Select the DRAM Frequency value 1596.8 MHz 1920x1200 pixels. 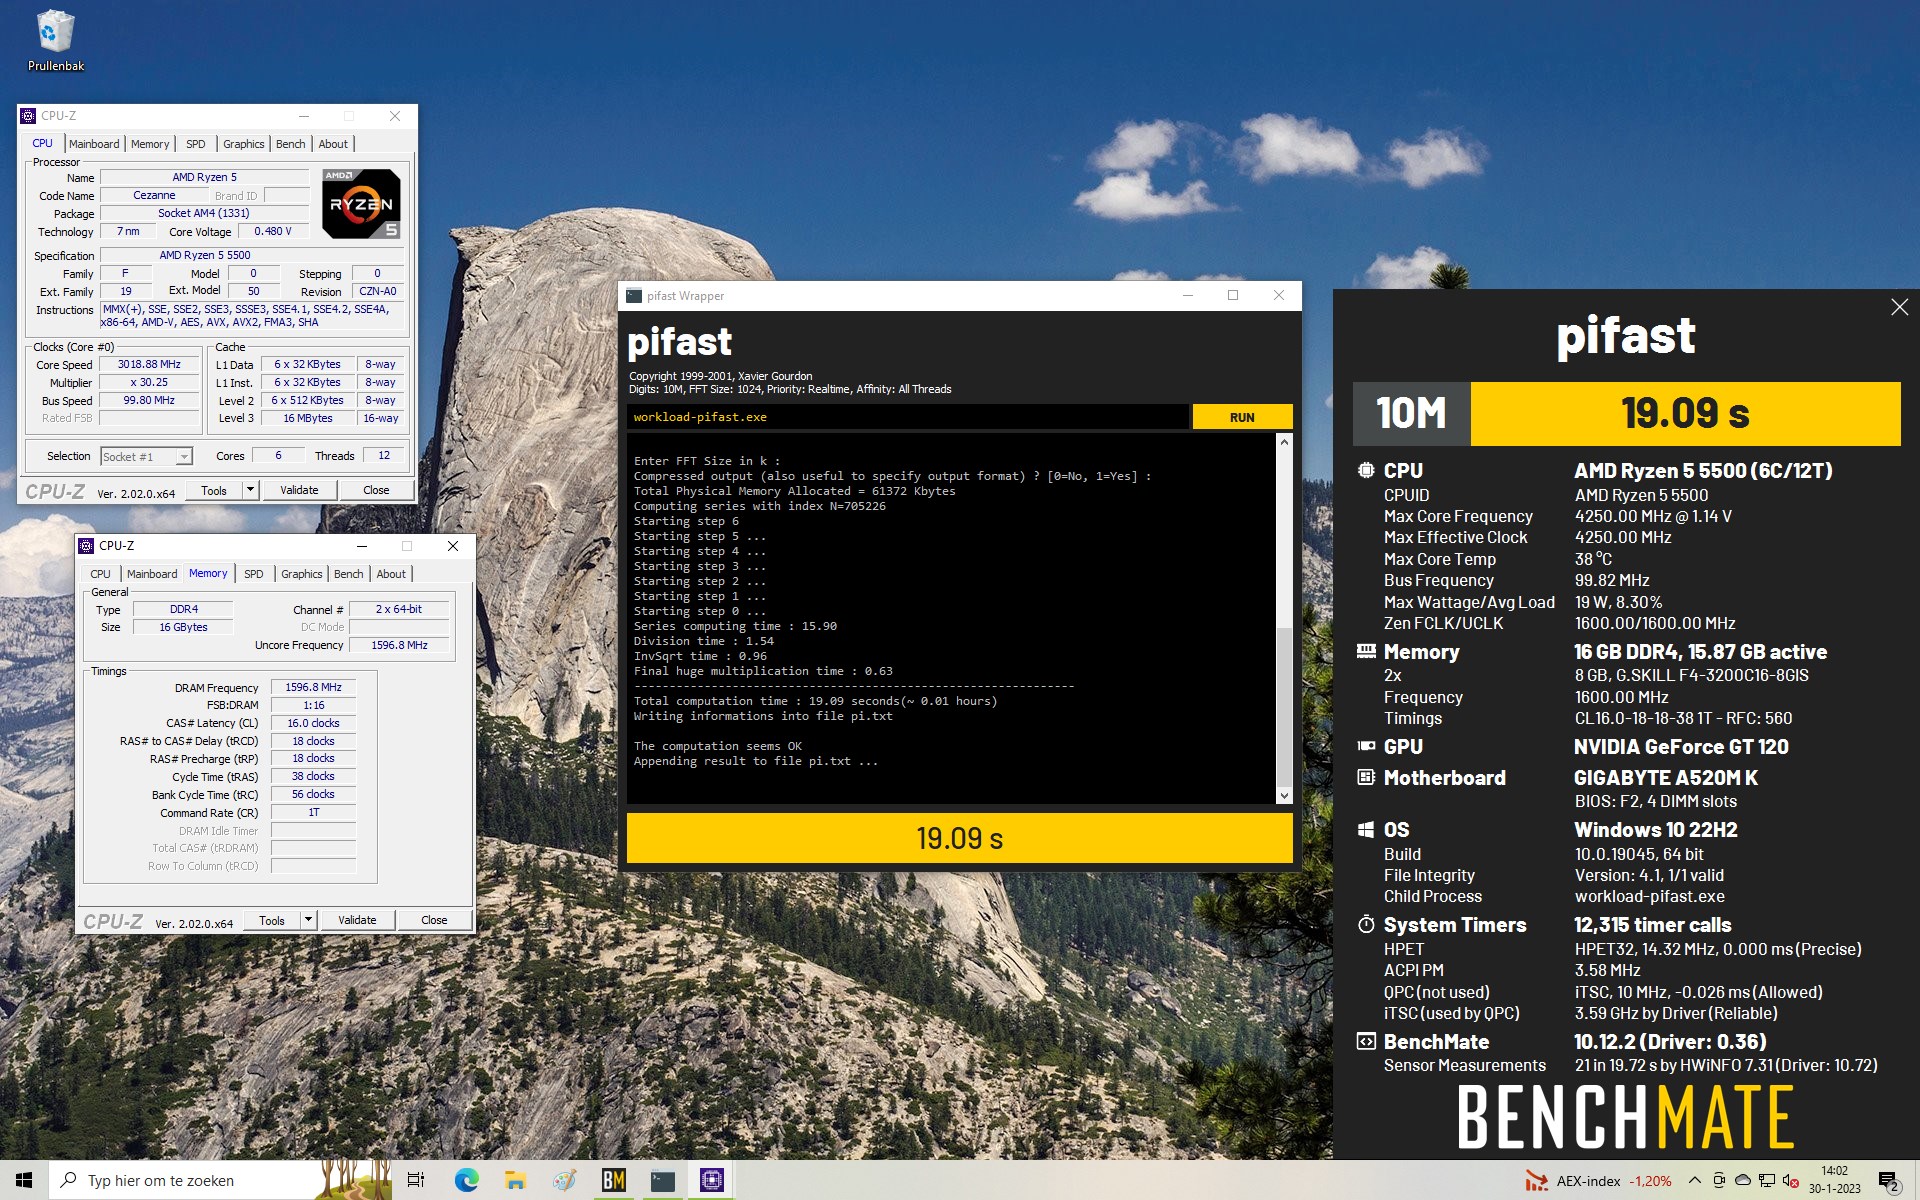click(x=313, y=688)
